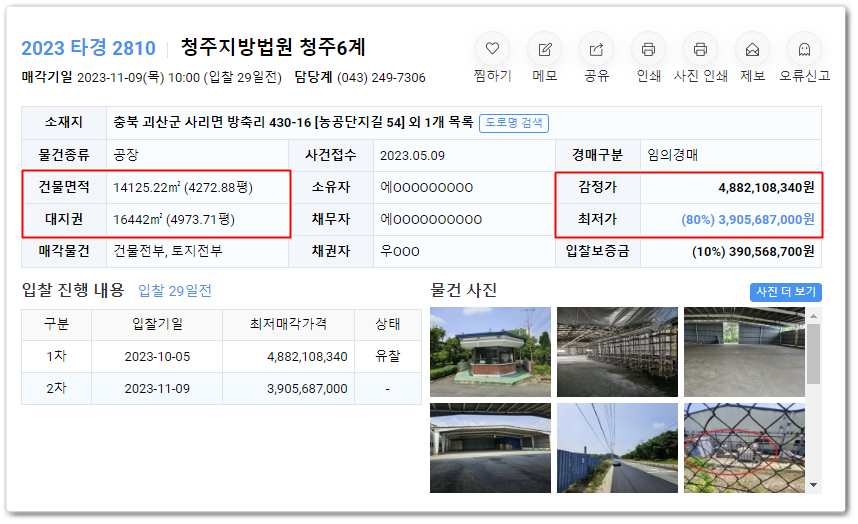Click the 2차 price 3,905,687,000
858x524 pixels.
[307, 389]
